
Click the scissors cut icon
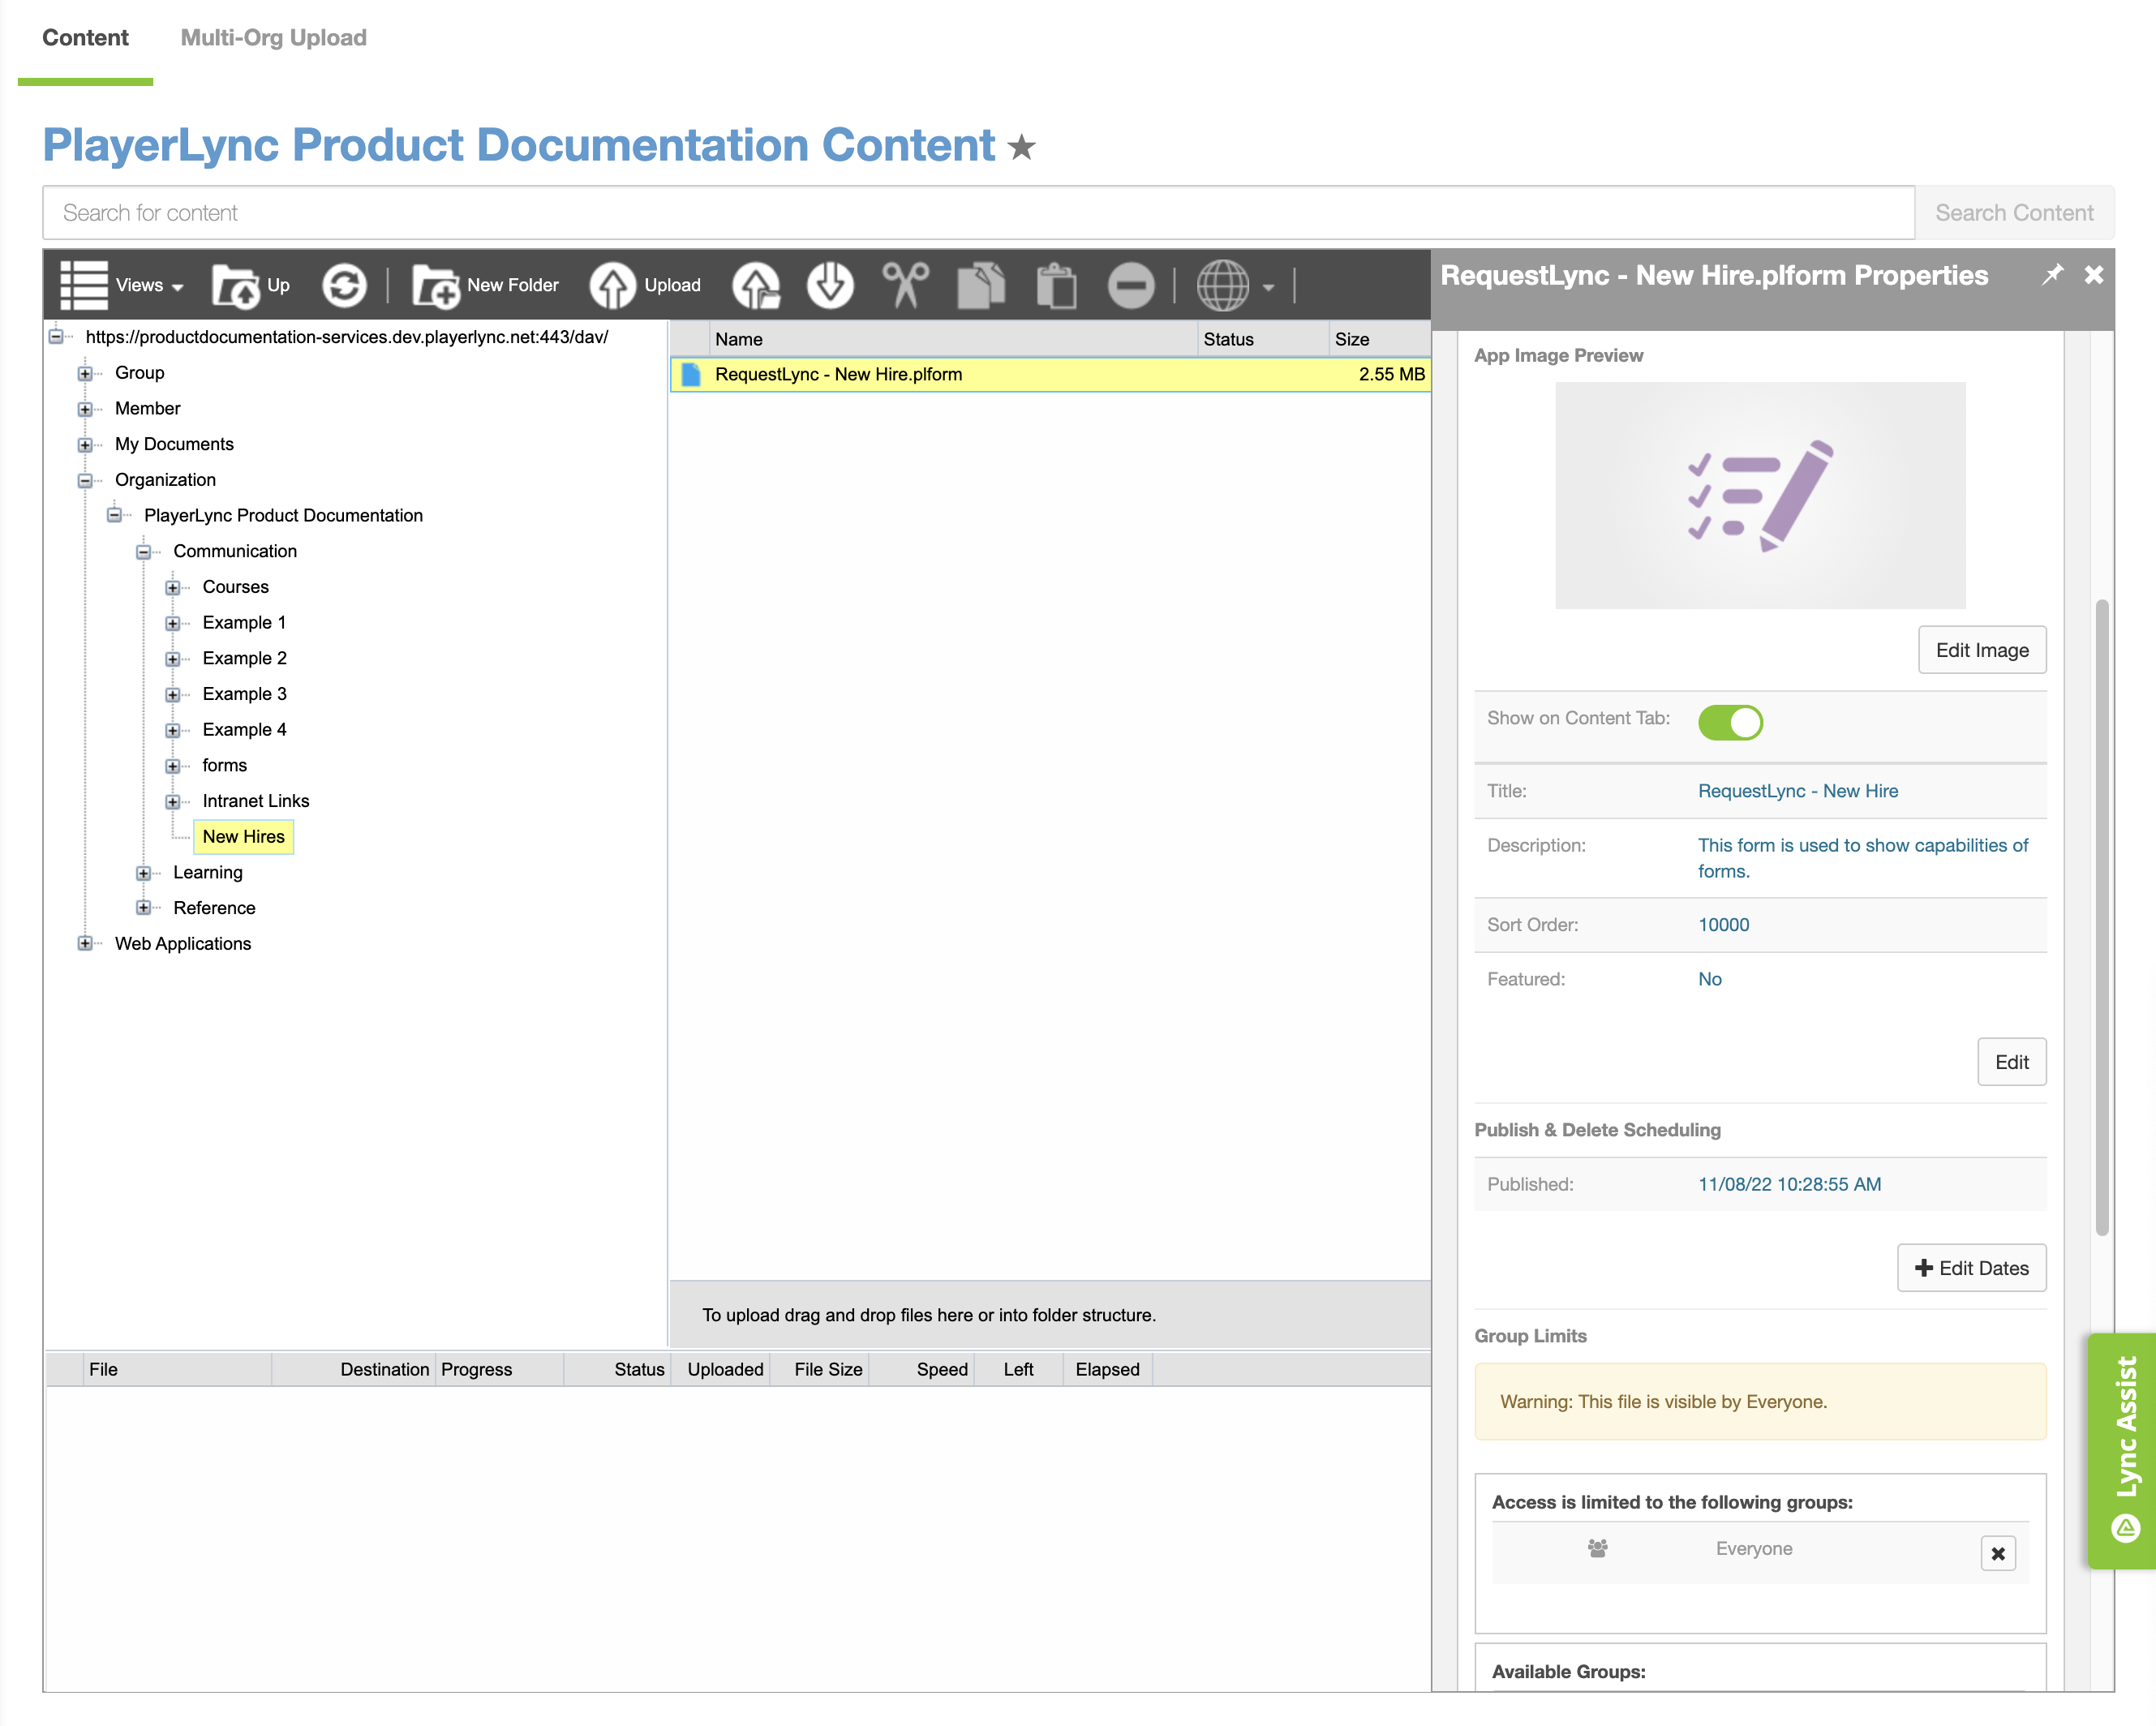click(x=905, y=285)
